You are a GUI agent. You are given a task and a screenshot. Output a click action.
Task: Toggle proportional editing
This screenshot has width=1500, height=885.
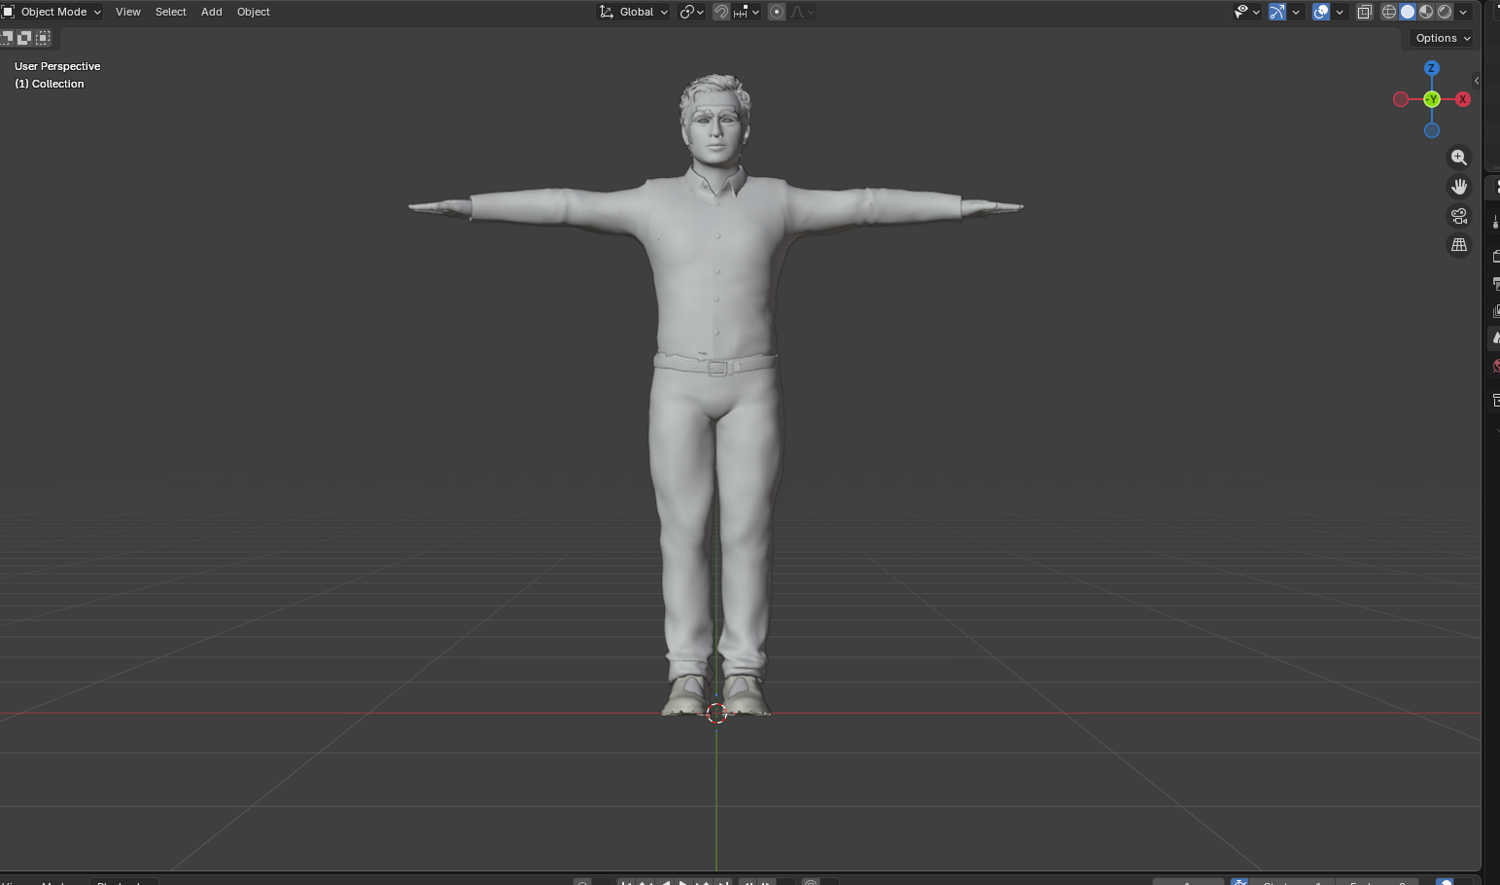click(776, 12)
